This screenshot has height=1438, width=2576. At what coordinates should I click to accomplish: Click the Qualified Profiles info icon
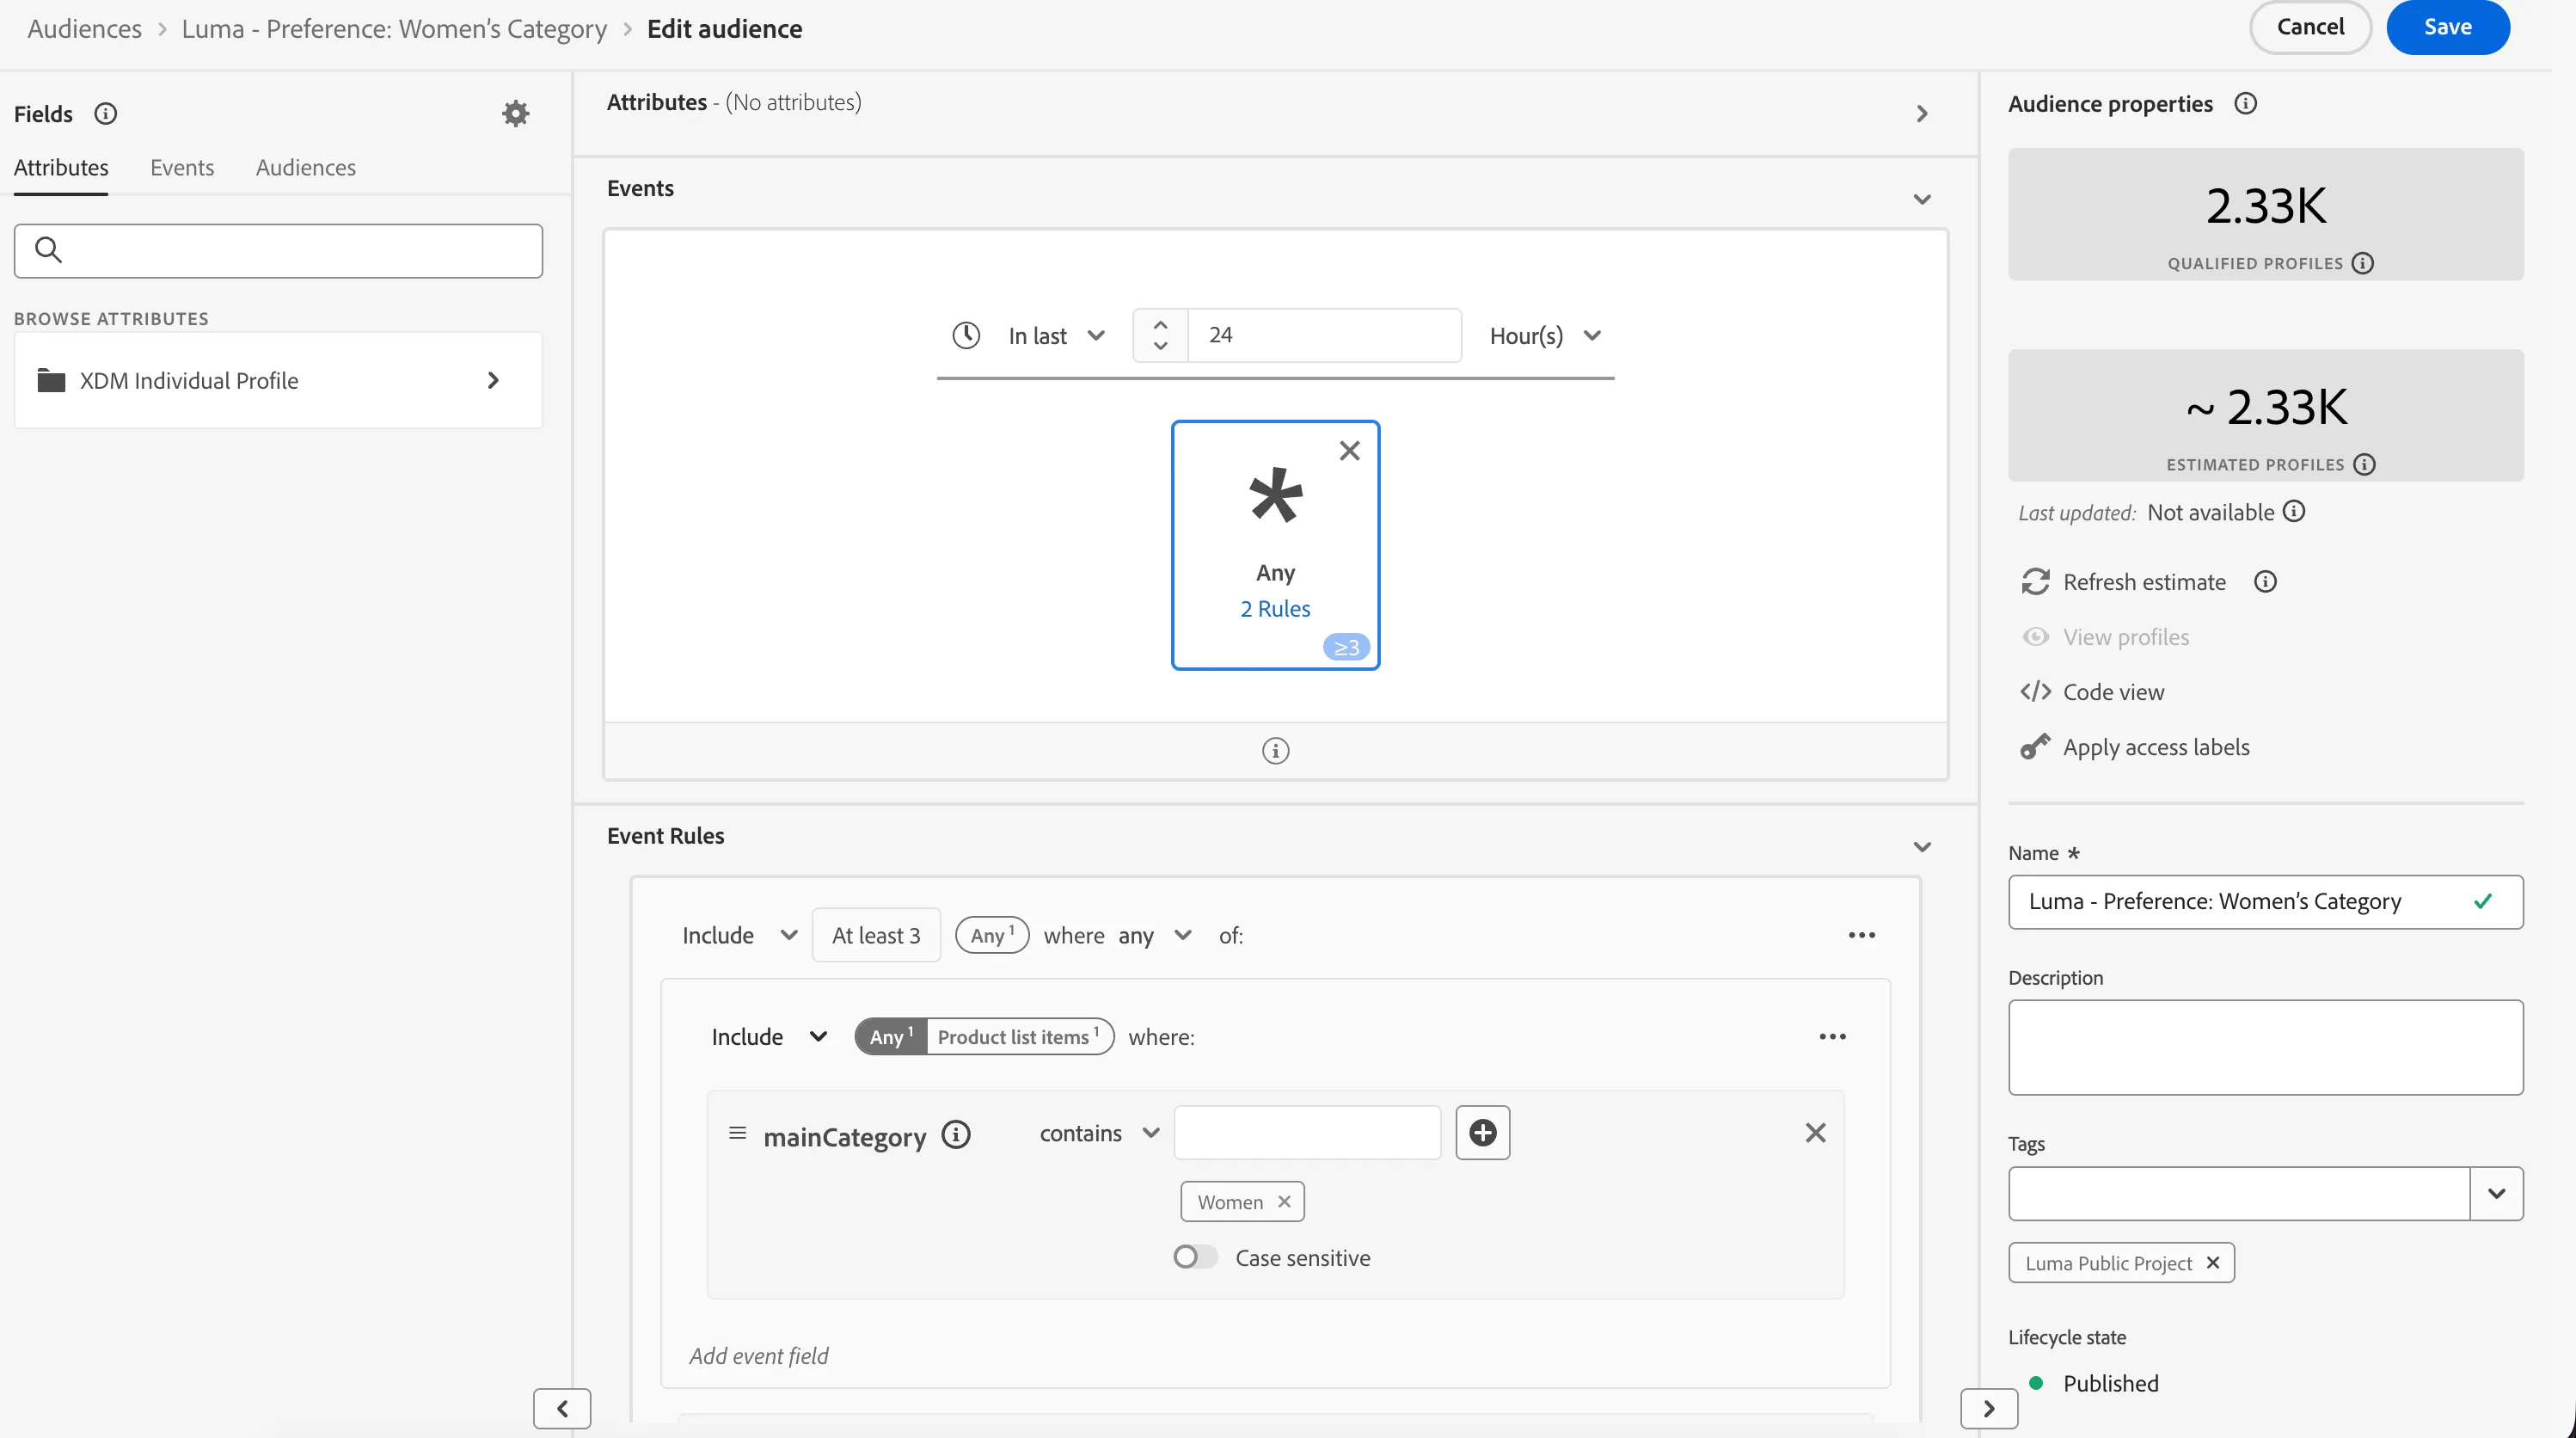click(2362, 263)
